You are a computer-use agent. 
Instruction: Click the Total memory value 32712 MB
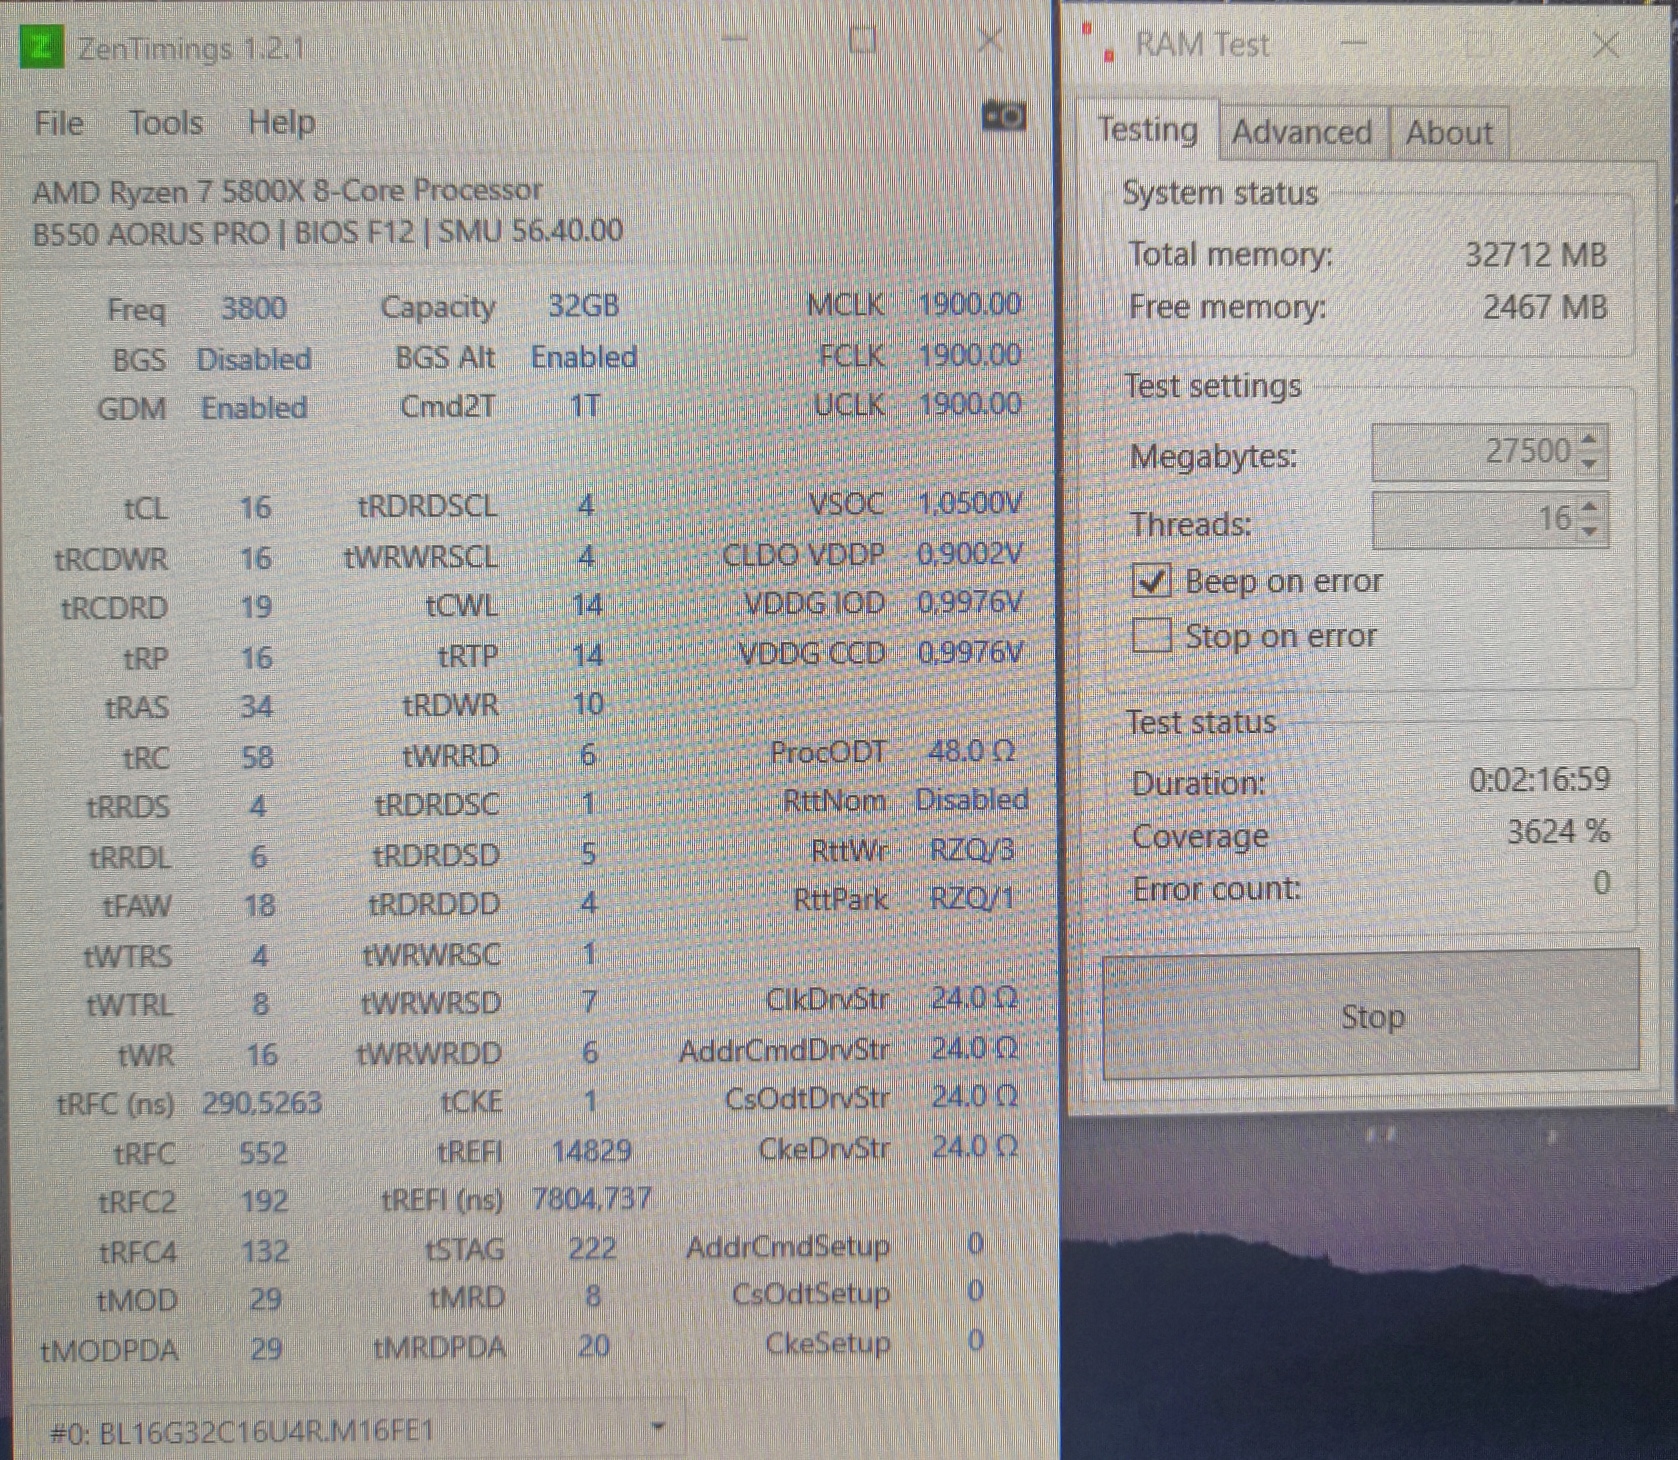point(1536,255)
